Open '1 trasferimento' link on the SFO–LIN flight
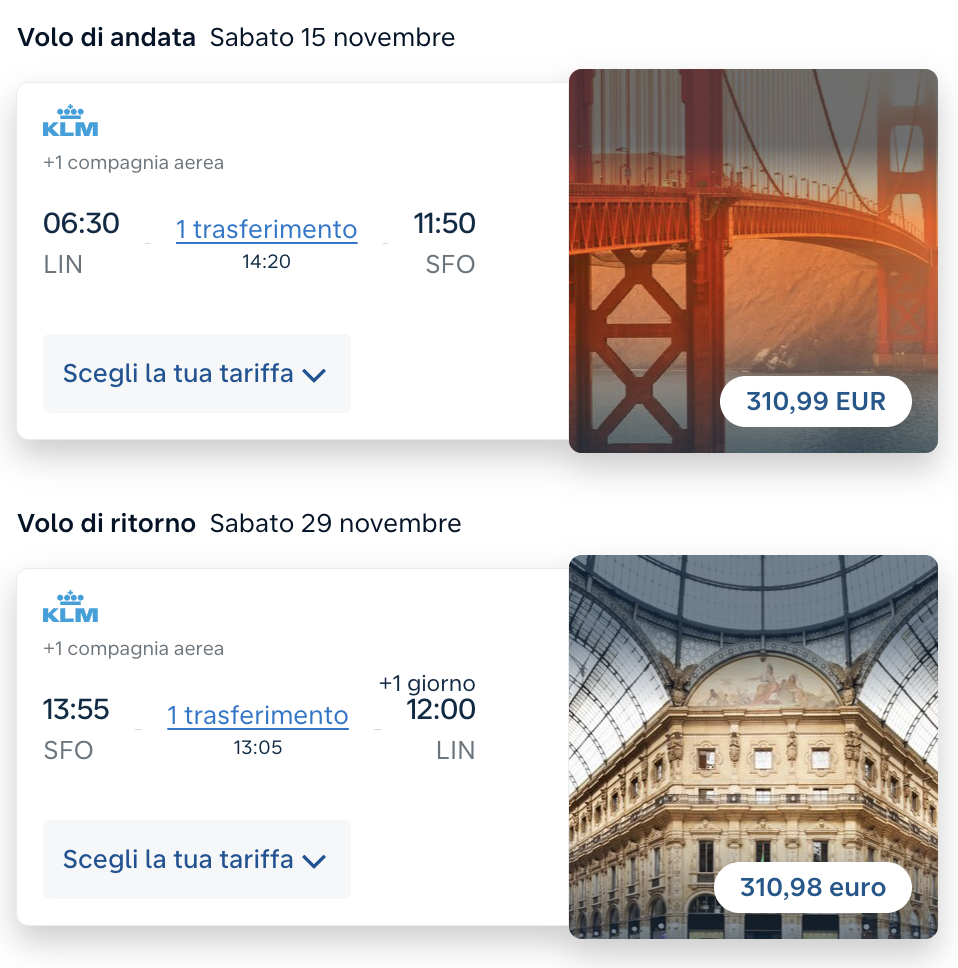 coord(258,715)
